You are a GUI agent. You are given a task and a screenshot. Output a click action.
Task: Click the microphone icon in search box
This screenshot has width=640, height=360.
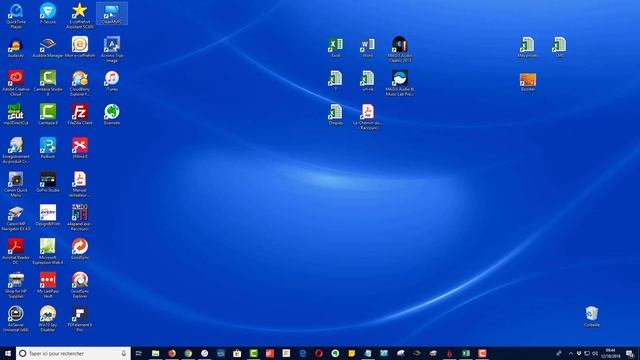[123, 353]
